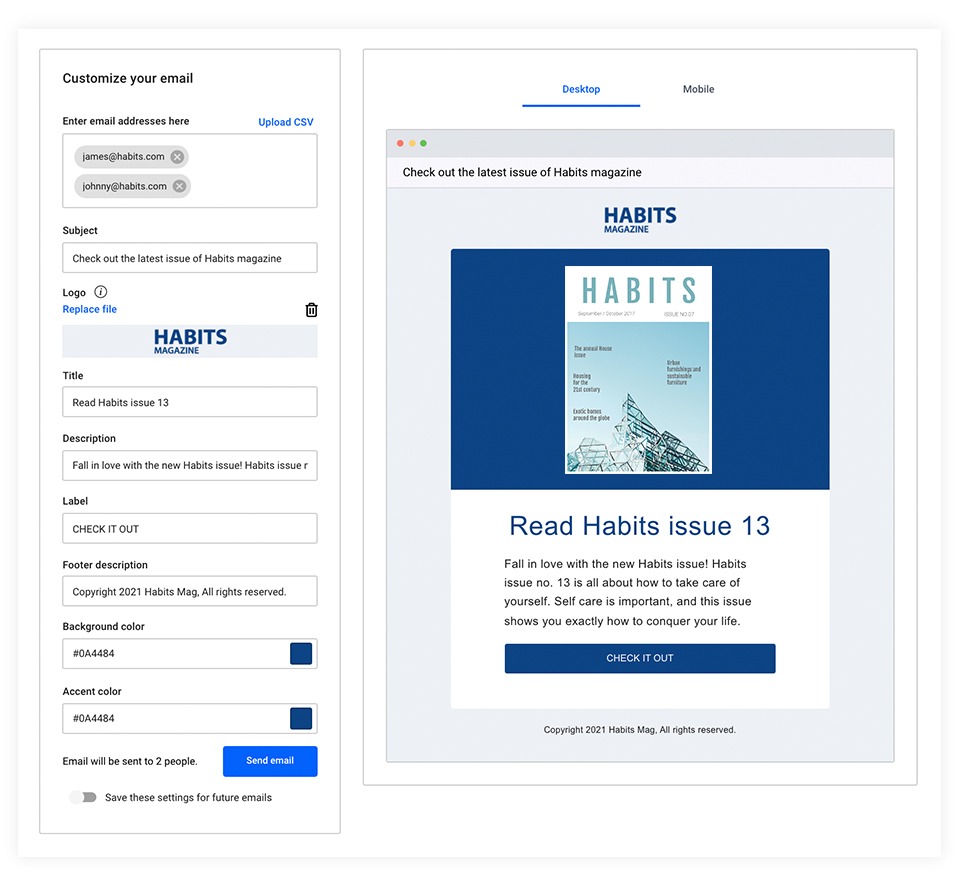Image resolution: width=960 pixels, height=886 pixels.
Task: Click Replace file link
Action: click(x=89, y=309)
